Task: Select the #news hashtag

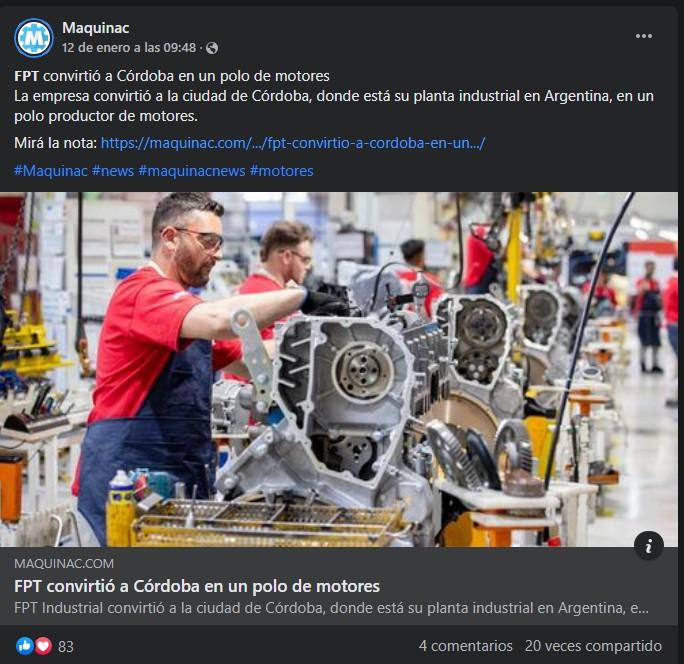Action: coord(113,171)
